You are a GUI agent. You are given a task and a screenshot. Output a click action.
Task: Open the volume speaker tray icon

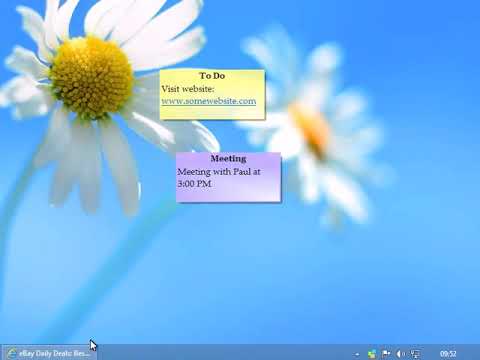(400, 354)
